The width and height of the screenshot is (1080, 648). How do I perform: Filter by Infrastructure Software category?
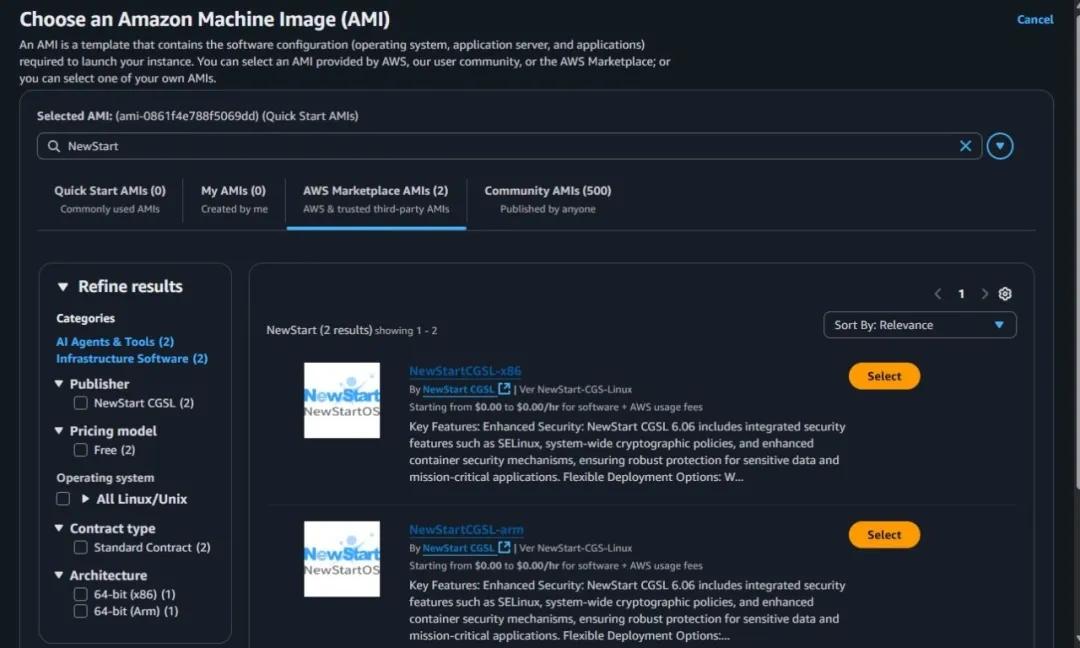click(132, 359)
